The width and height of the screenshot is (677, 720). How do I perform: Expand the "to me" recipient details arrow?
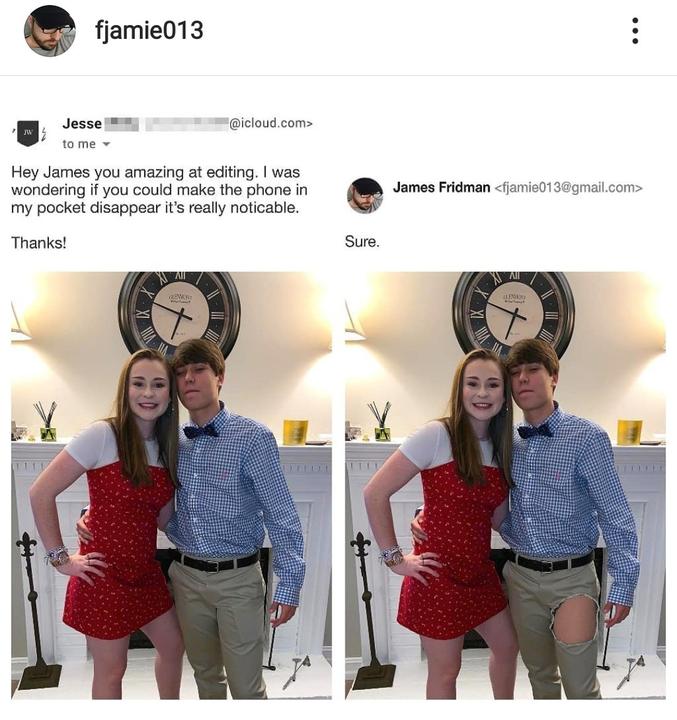tap(106, 144)
